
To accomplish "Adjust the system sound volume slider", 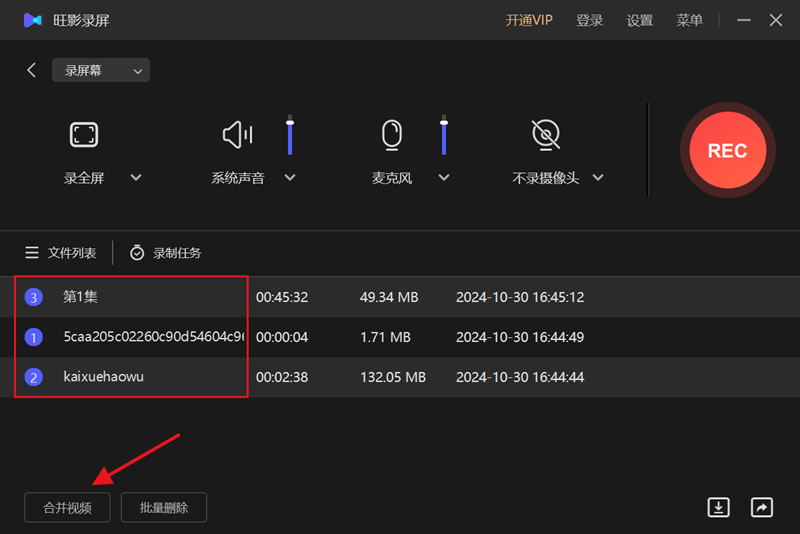I will [x=290, y=135].
